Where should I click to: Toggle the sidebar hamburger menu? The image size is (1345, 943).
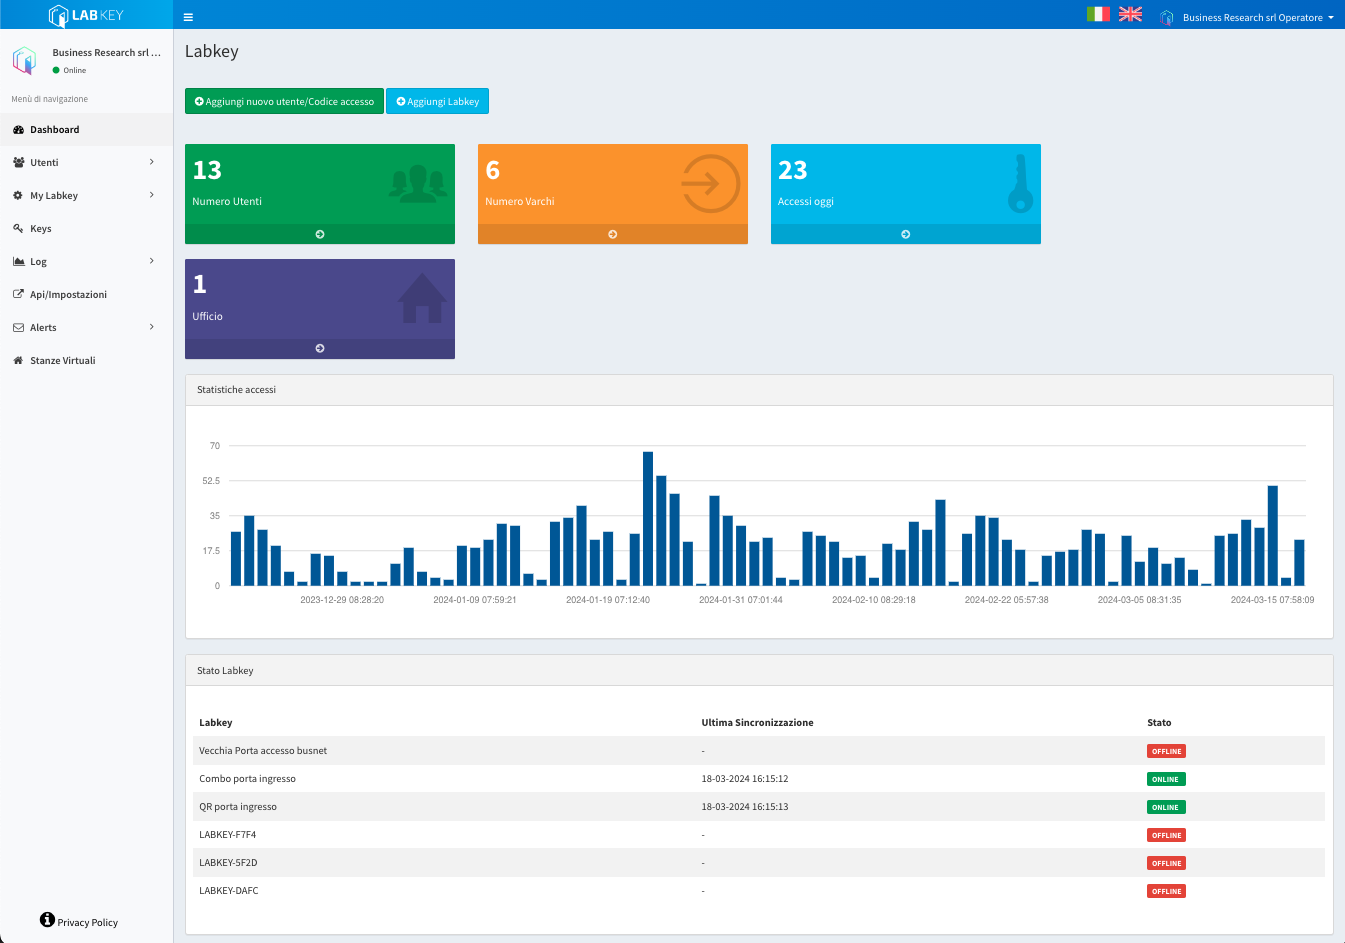[x=188, y=17]
